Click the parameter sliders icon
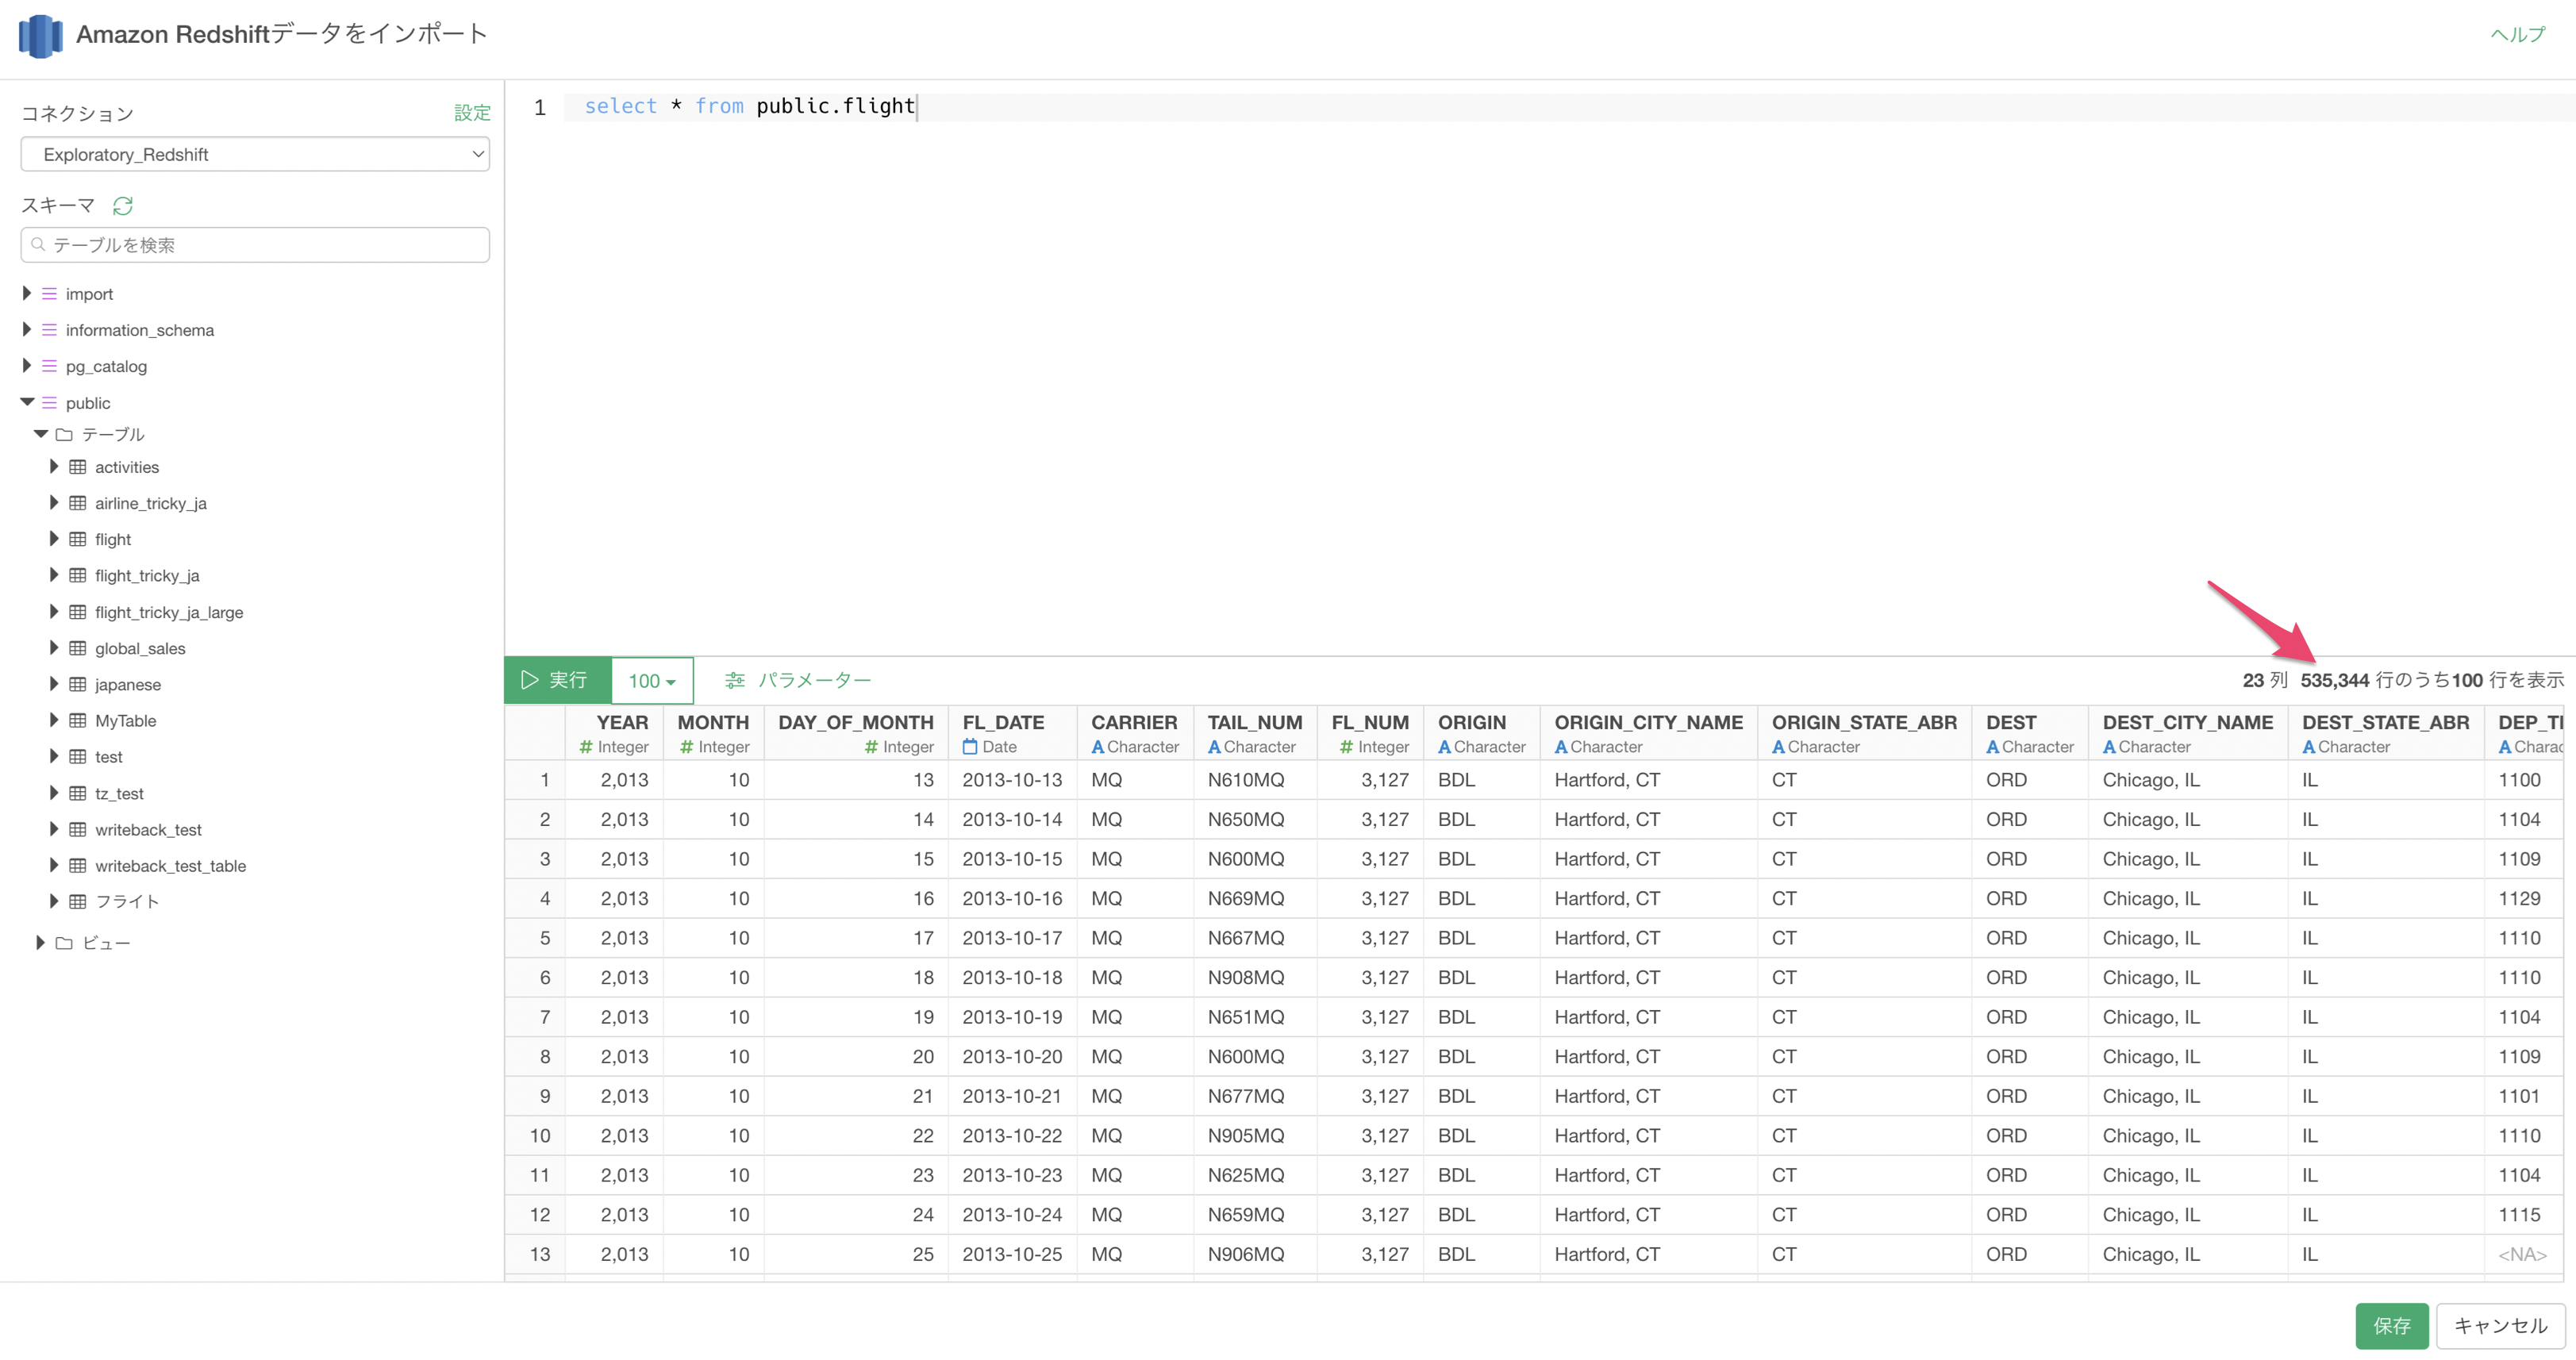2576x1360 pixels. [735, 680]
